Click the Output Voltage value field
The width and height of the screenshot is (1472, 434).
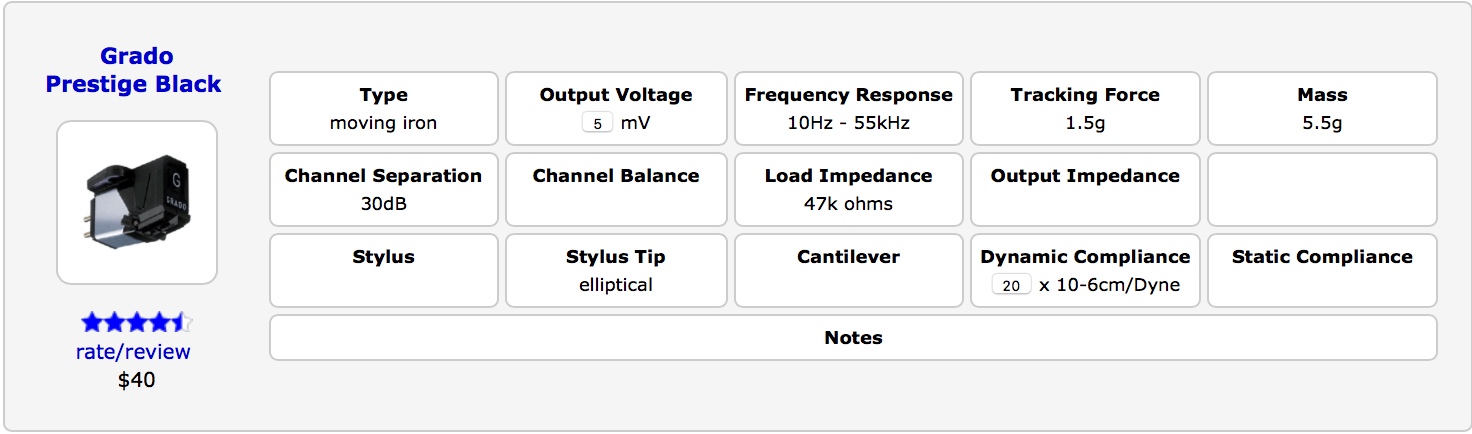point(597,124)
